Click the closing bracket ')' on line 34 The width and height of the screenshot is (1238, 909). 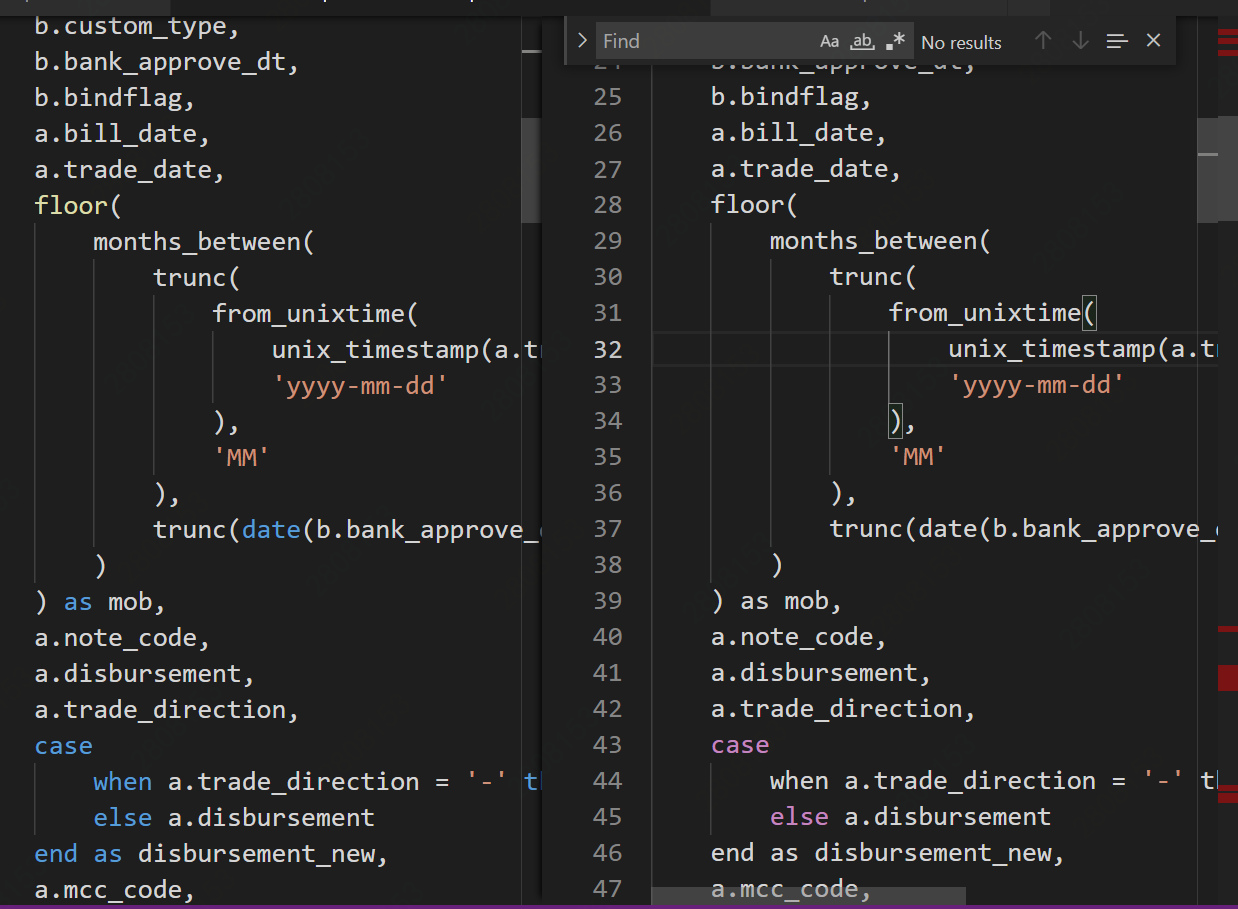click(x=896, y=421)
